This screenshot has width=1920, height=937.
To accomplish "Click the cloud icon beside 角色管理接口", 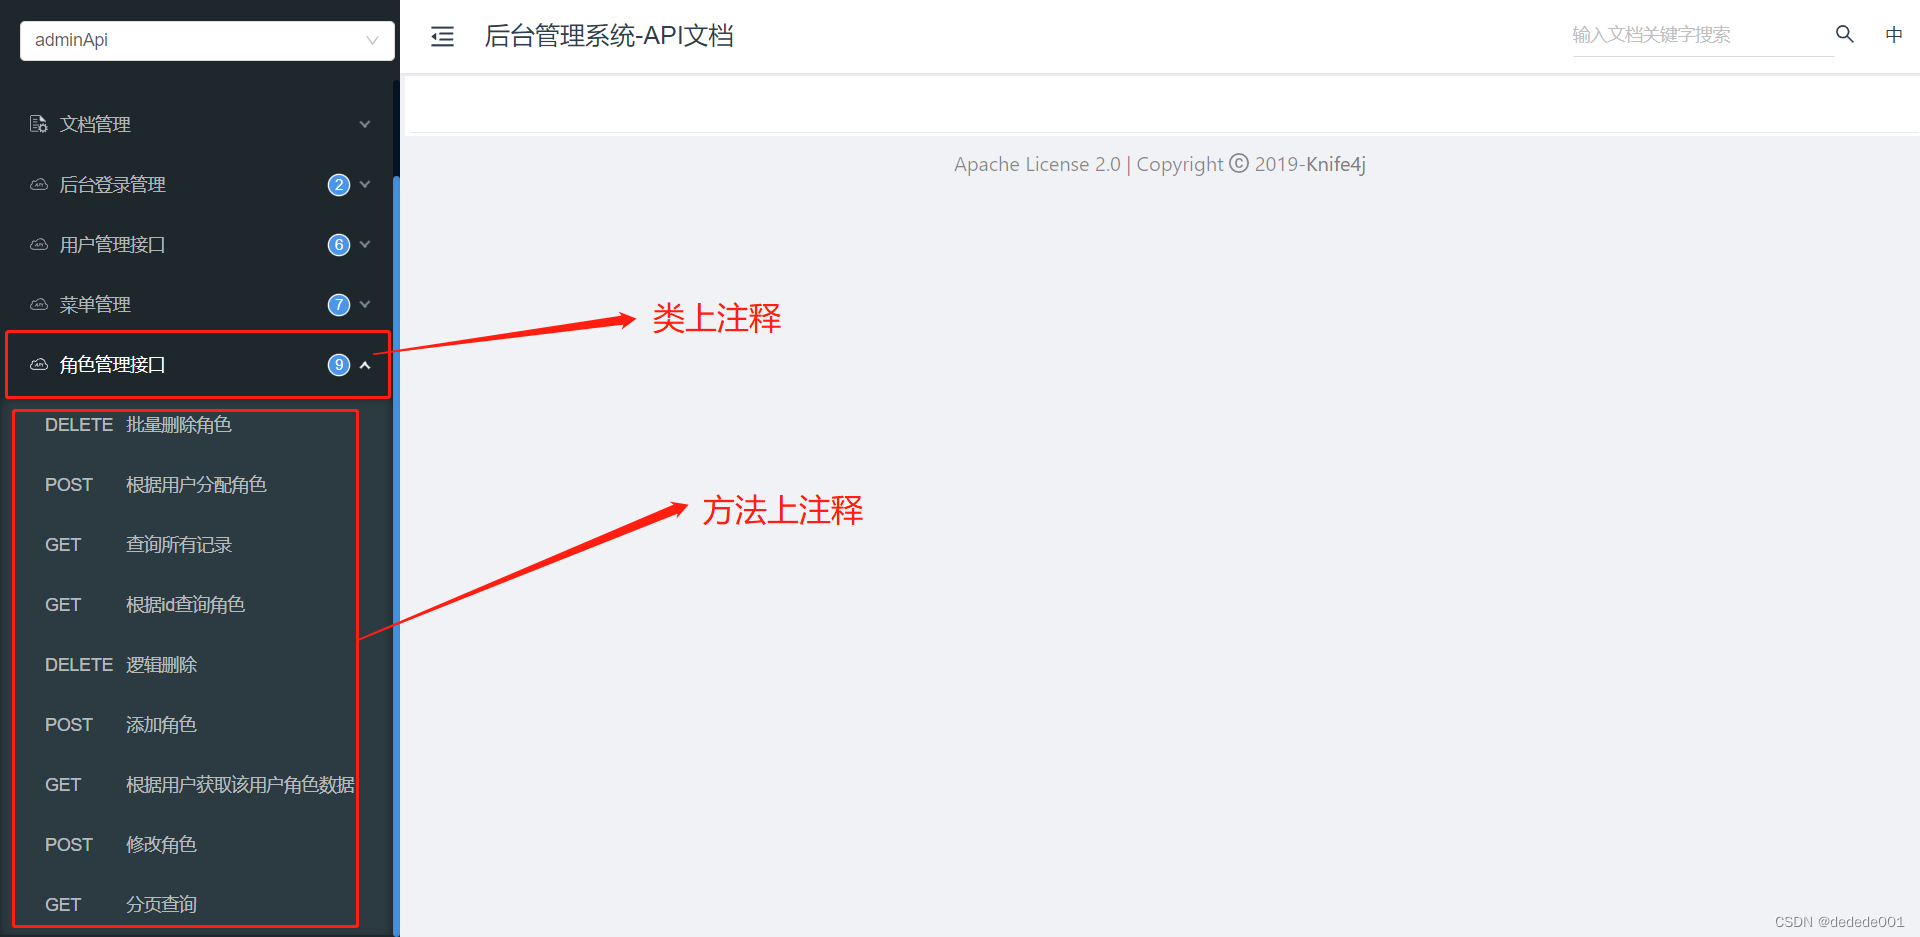I will (x=39, y=364).
